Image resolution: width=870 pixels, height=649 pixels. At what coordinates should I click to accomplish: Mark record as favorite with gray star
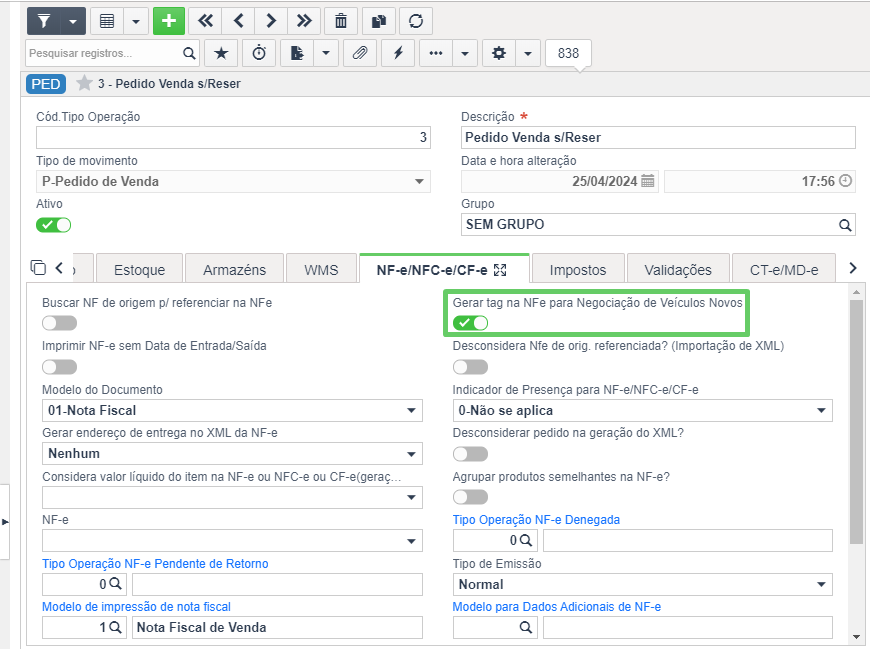coord(84,83)
